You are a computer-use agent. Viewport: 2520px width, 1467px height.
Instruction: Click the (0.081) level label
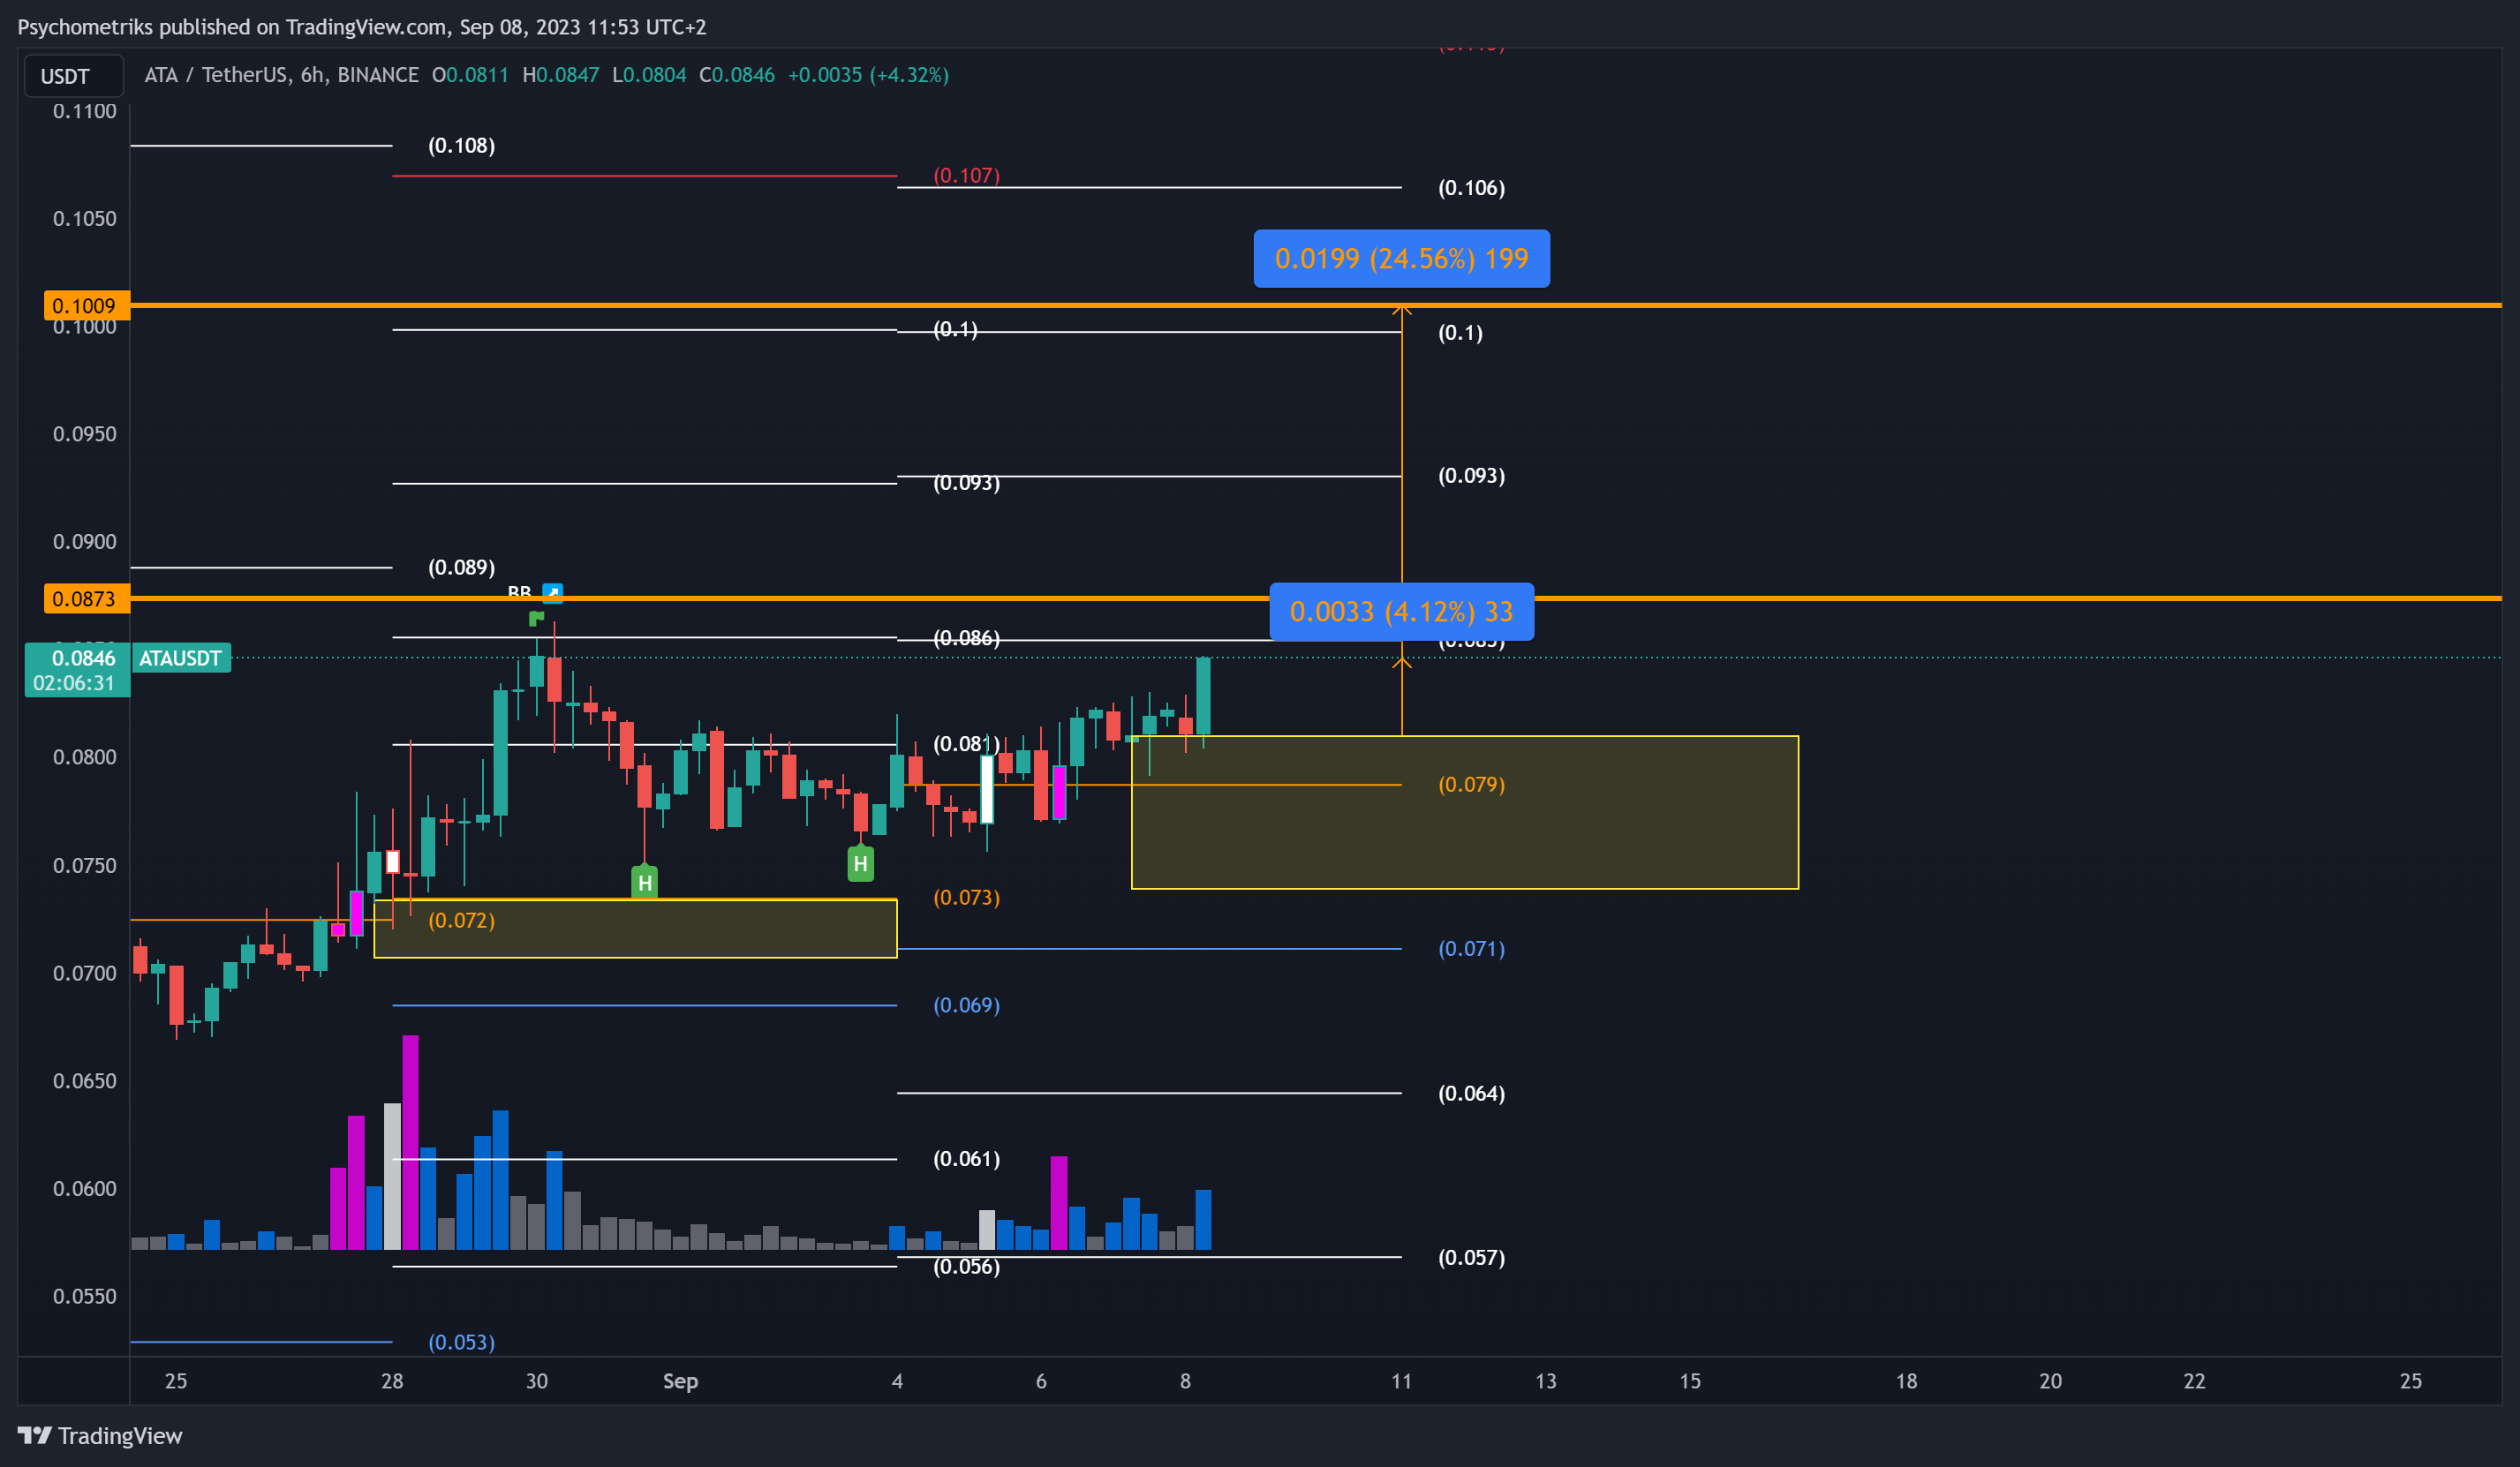point(966,743)
